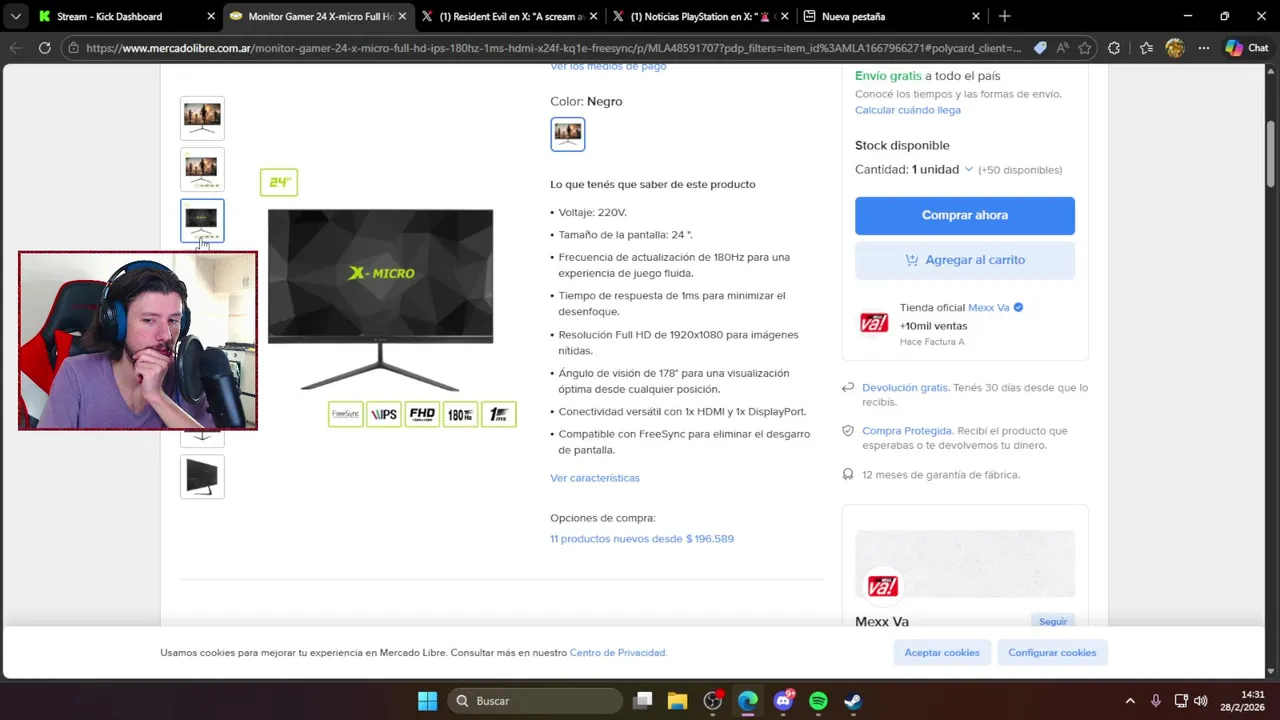
Task: Open the browser Extensions puzzle icon
Action: [1114, 48]
